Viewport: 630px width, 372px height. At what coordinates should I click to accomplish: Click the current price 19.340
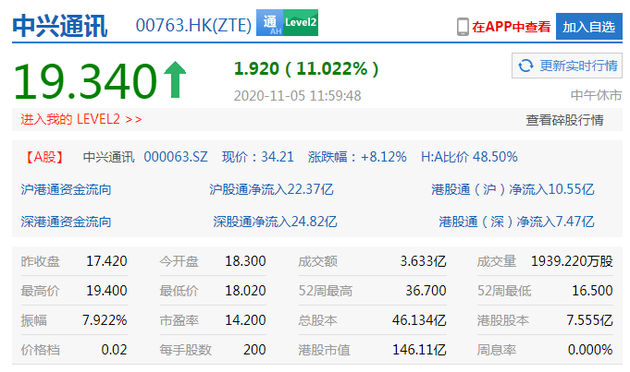[85, 81]
